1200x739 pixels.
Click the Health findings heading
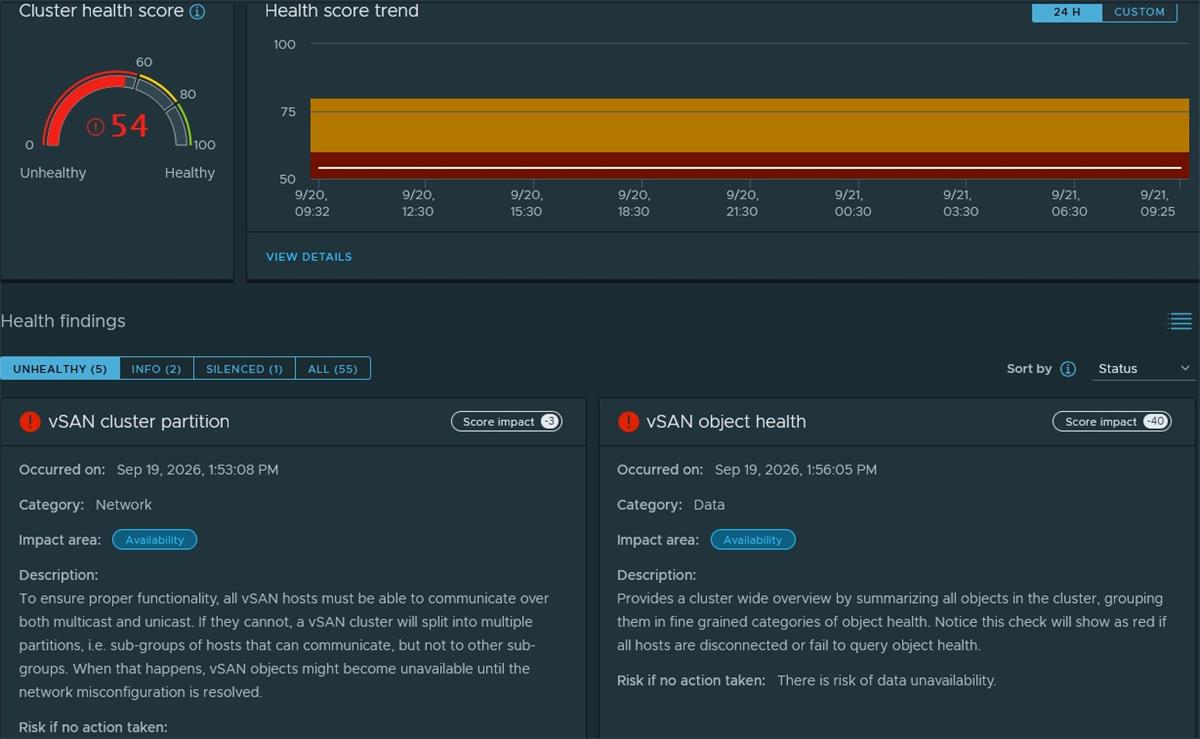(x=63, y=321)
